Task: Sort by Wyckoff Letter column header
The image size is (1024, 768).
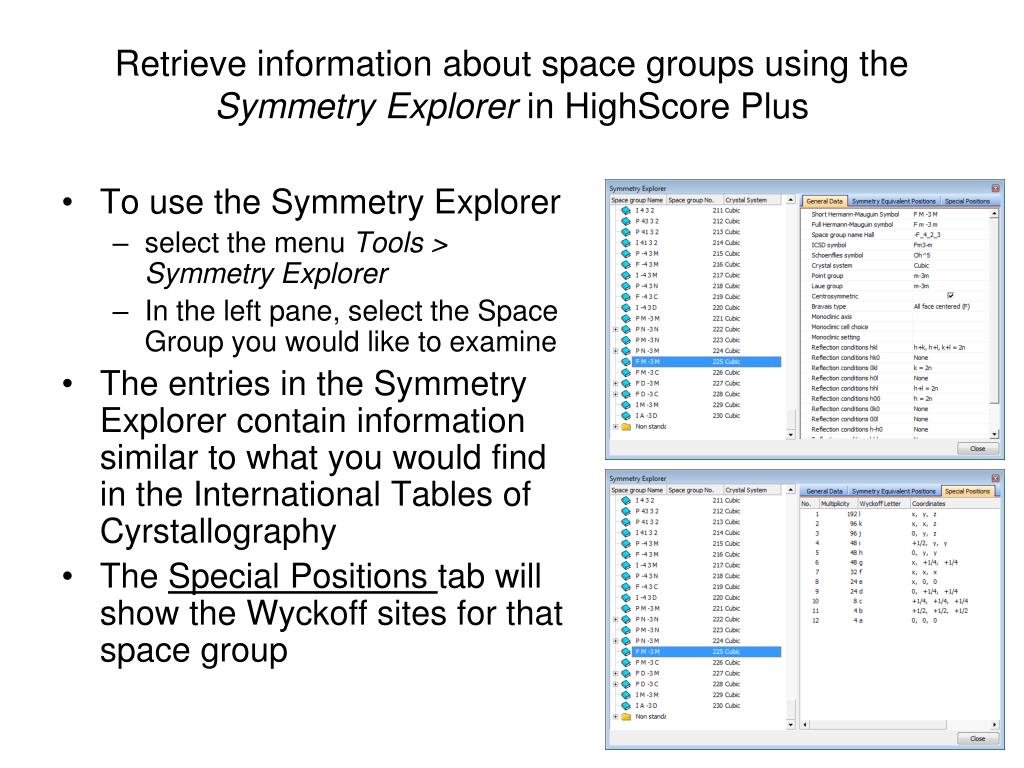Action: [883, 504]
